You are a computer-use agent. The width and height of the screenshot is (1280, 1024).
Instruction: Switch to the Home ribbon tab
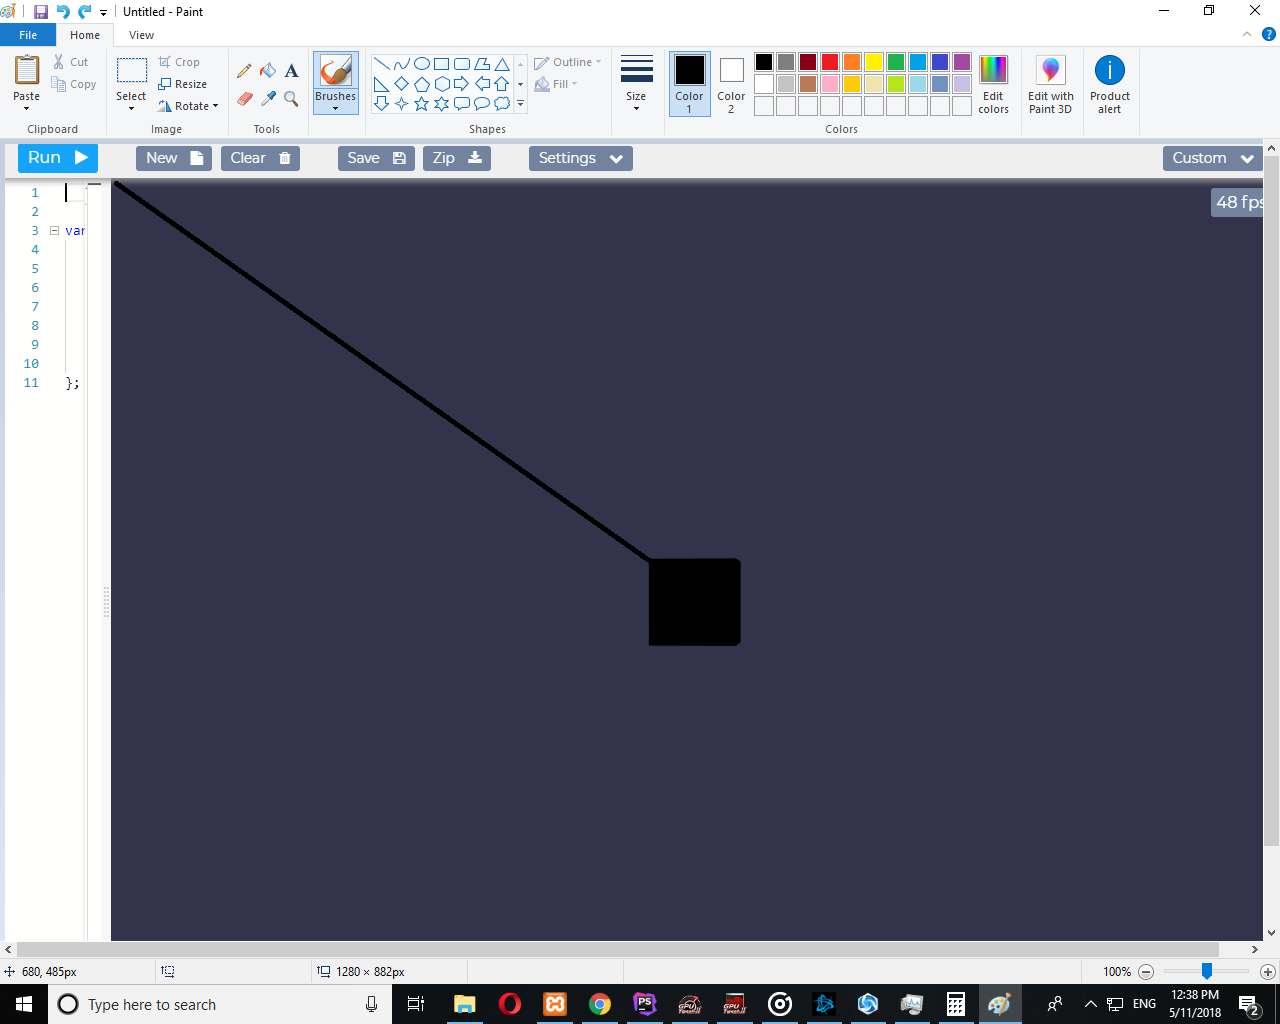pos(85,35)
